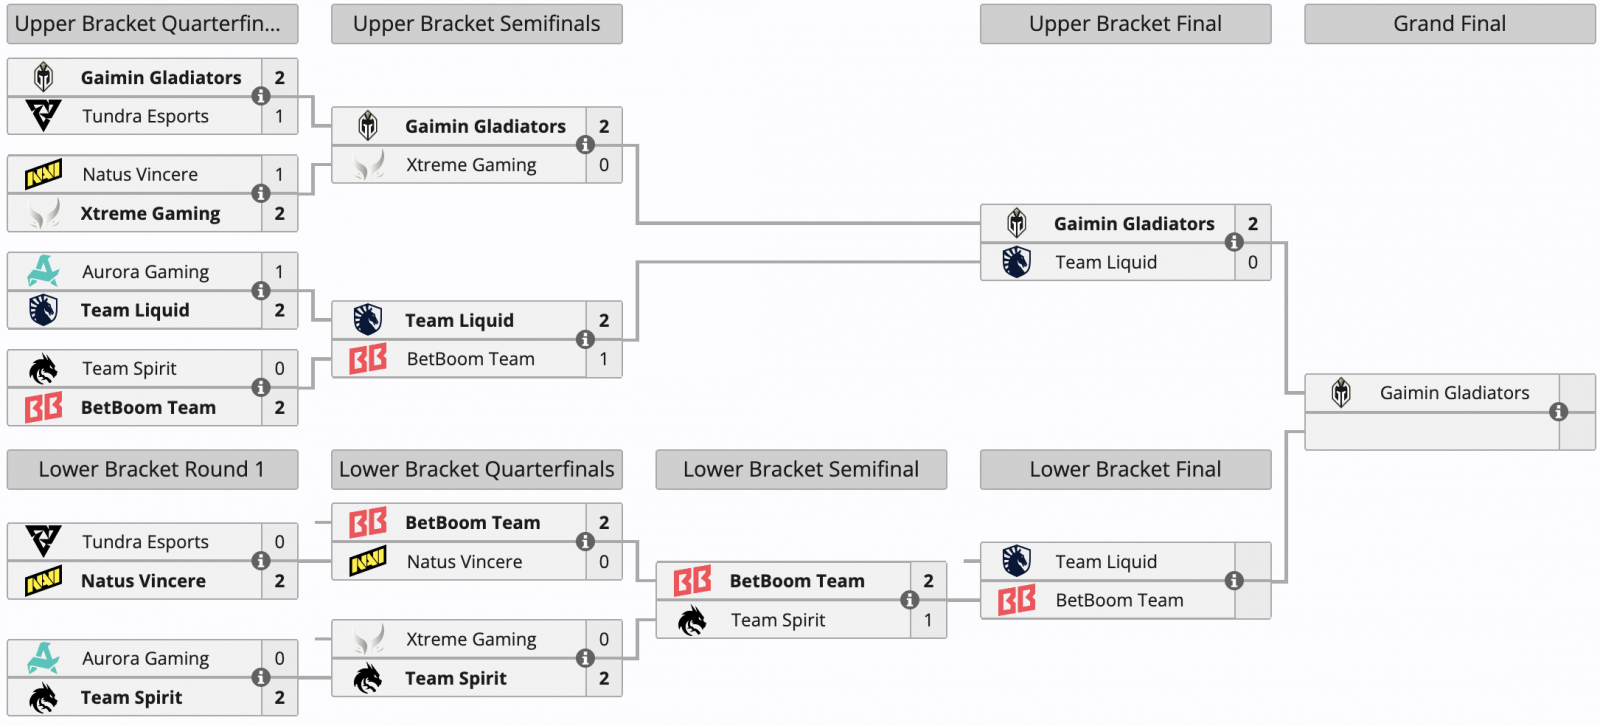
Task: Click info icon on Natus Vincere vs Xtreme match
Action: tap(261, 193)
